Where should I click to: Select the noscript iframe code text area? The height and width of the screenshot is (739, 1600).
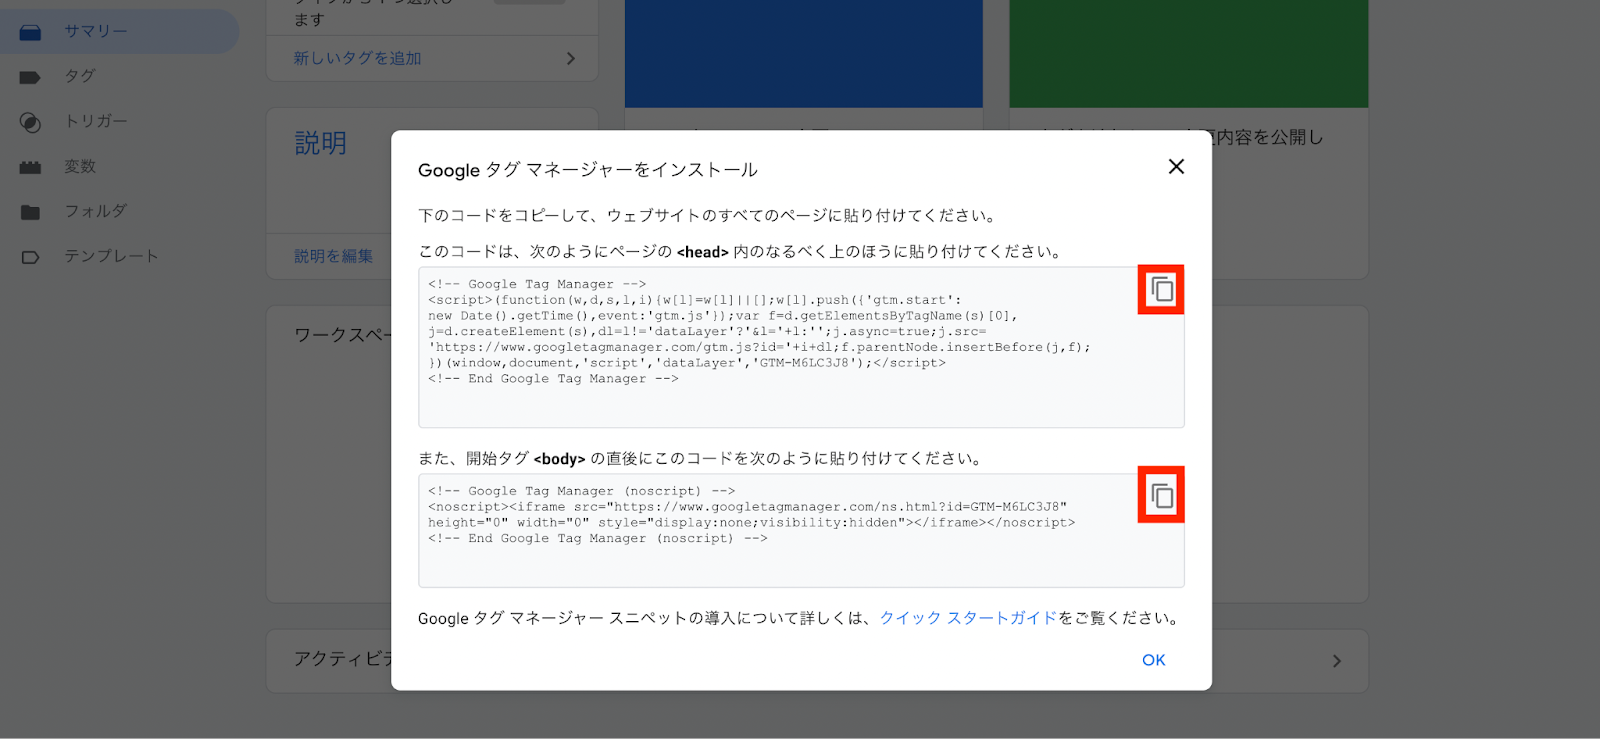tap(801, 530)
